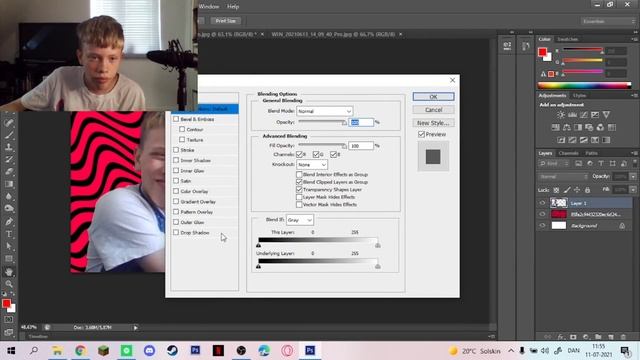Click the color spectrum ramp in Color panel

click(x=584, y=85)
